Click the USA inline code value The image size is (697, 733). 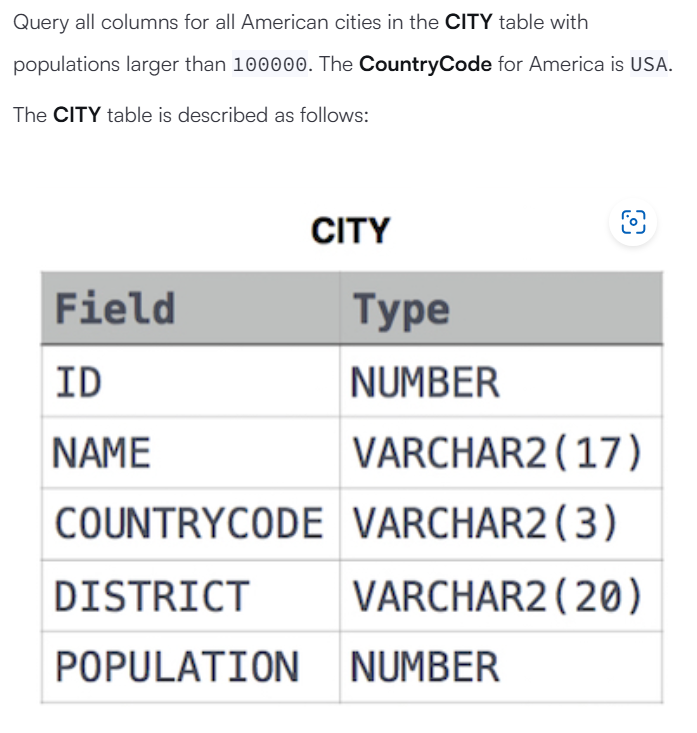649,64
